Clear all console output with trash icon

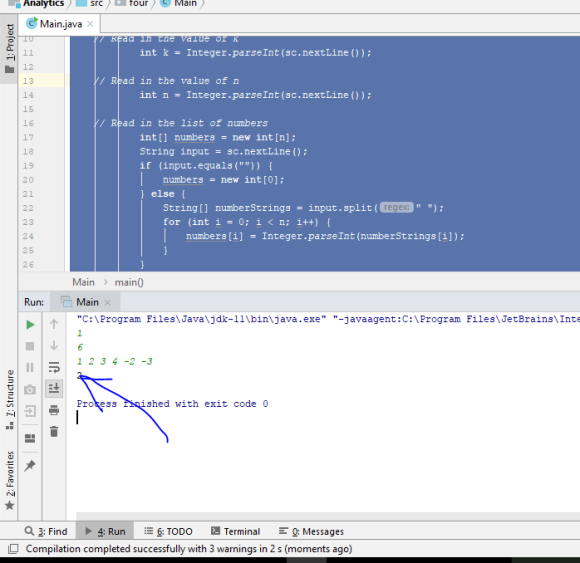coord(54,431)
